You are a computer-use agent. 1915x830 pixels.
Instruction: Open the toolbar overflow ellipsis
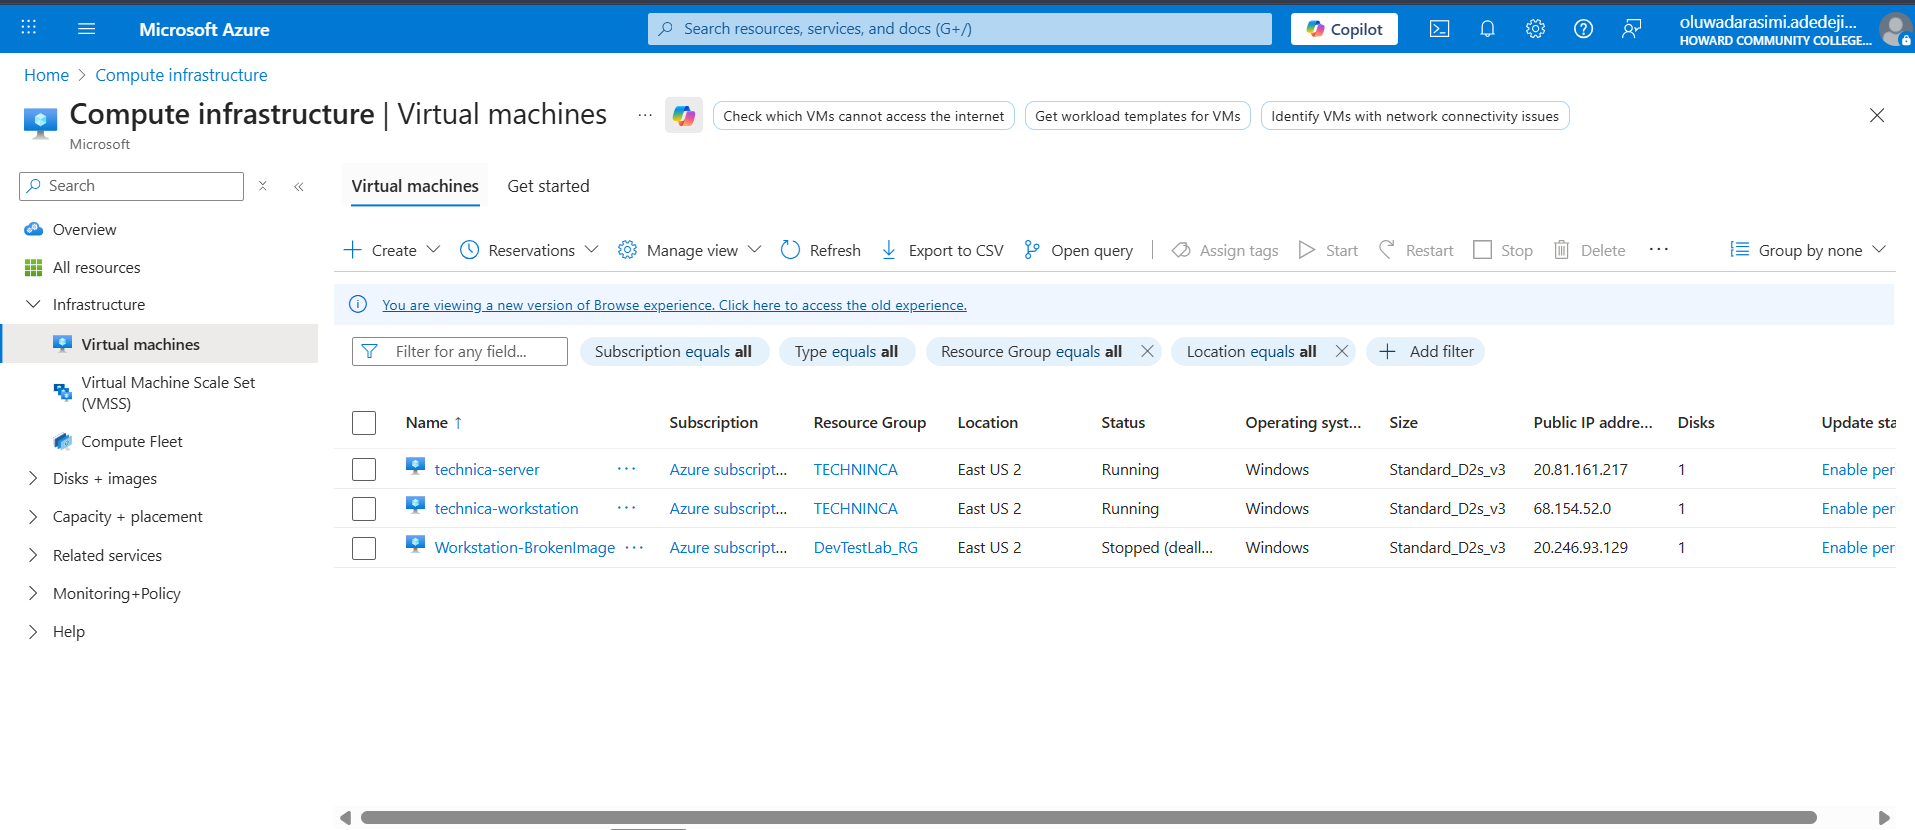1659,249
